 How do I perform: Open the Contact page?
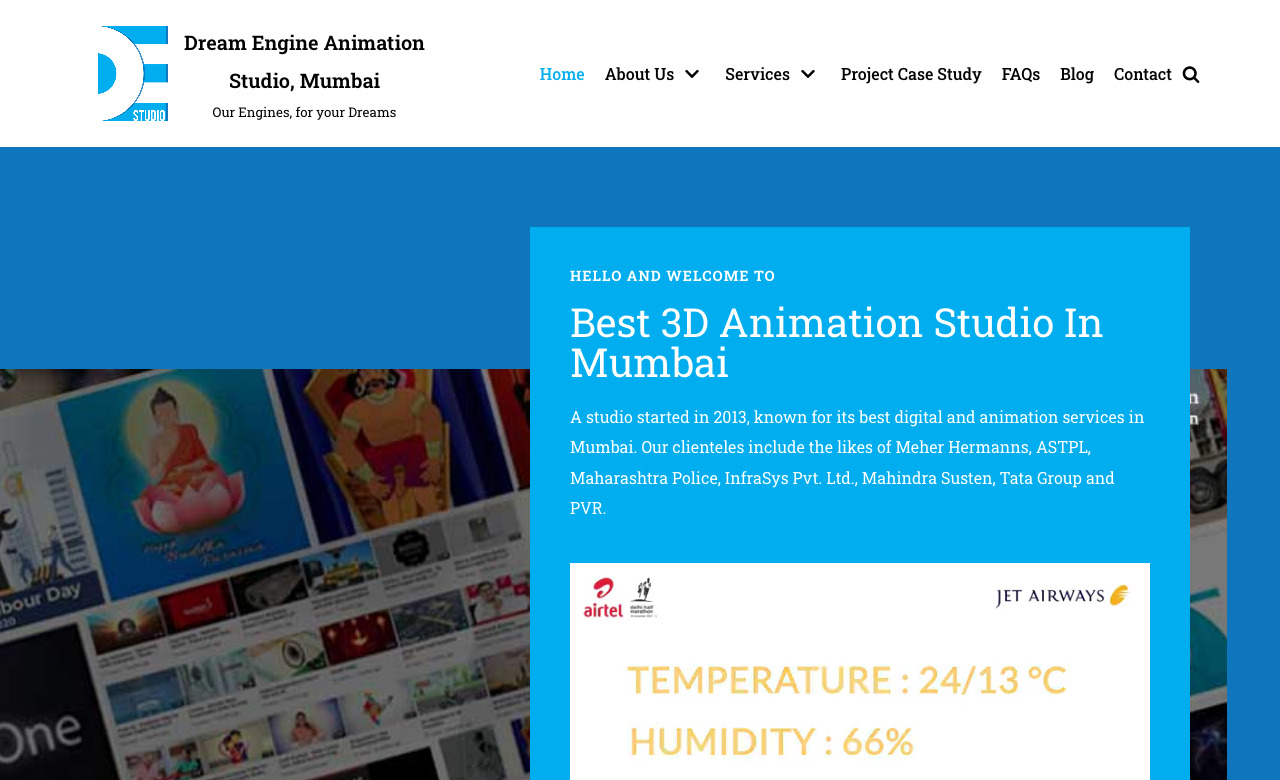[x=1143, y=74]
